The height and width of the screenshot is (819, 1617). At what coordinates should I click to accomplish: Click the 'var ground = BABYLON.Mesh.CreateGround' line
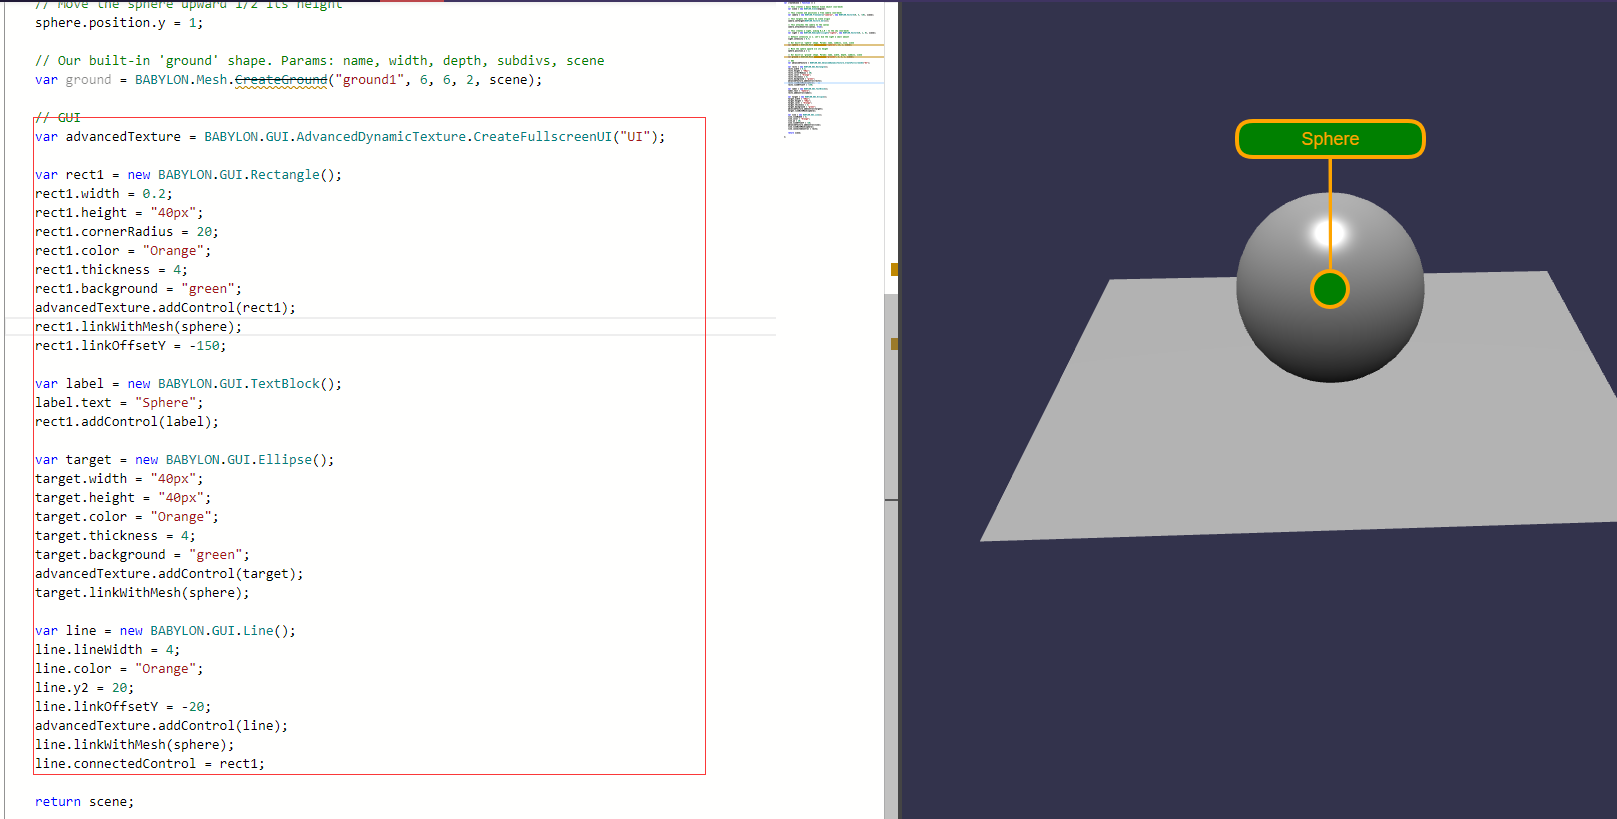289,80
